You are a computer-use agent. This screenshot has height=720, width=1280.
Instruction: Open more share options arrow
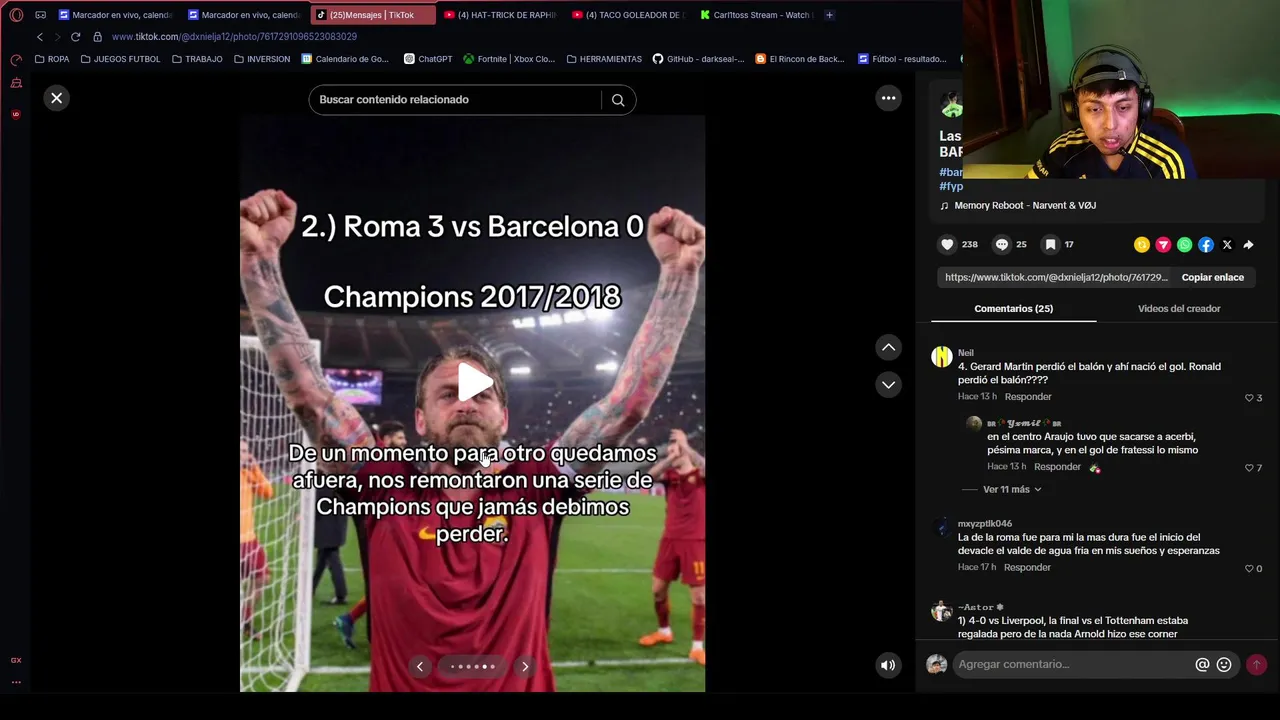pos(1248,244)
